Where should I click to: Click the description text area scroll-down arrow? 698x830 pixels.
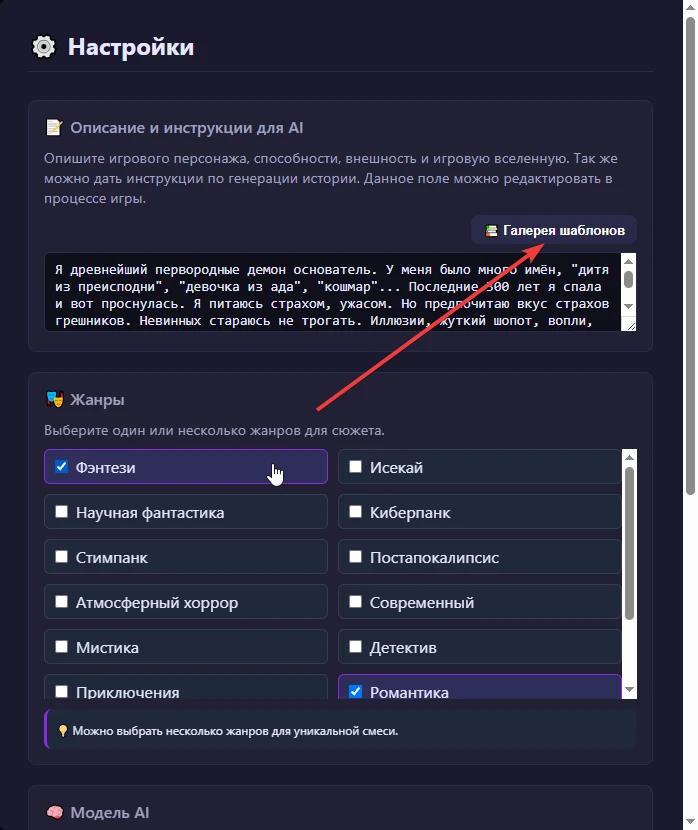[628, 306]
